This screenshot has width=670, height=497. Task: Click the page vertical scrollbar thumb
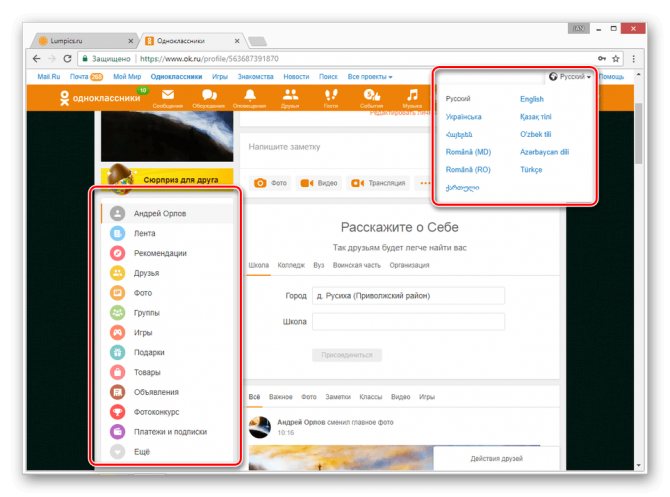point(638,133)
